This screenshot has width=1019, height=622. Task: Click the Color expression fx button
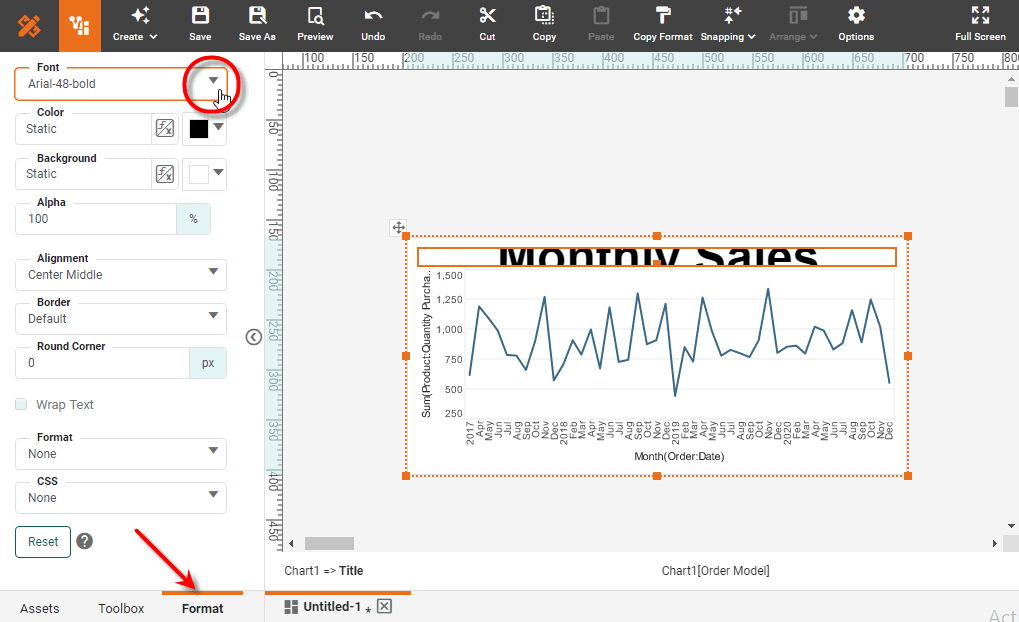coord(165,128)
